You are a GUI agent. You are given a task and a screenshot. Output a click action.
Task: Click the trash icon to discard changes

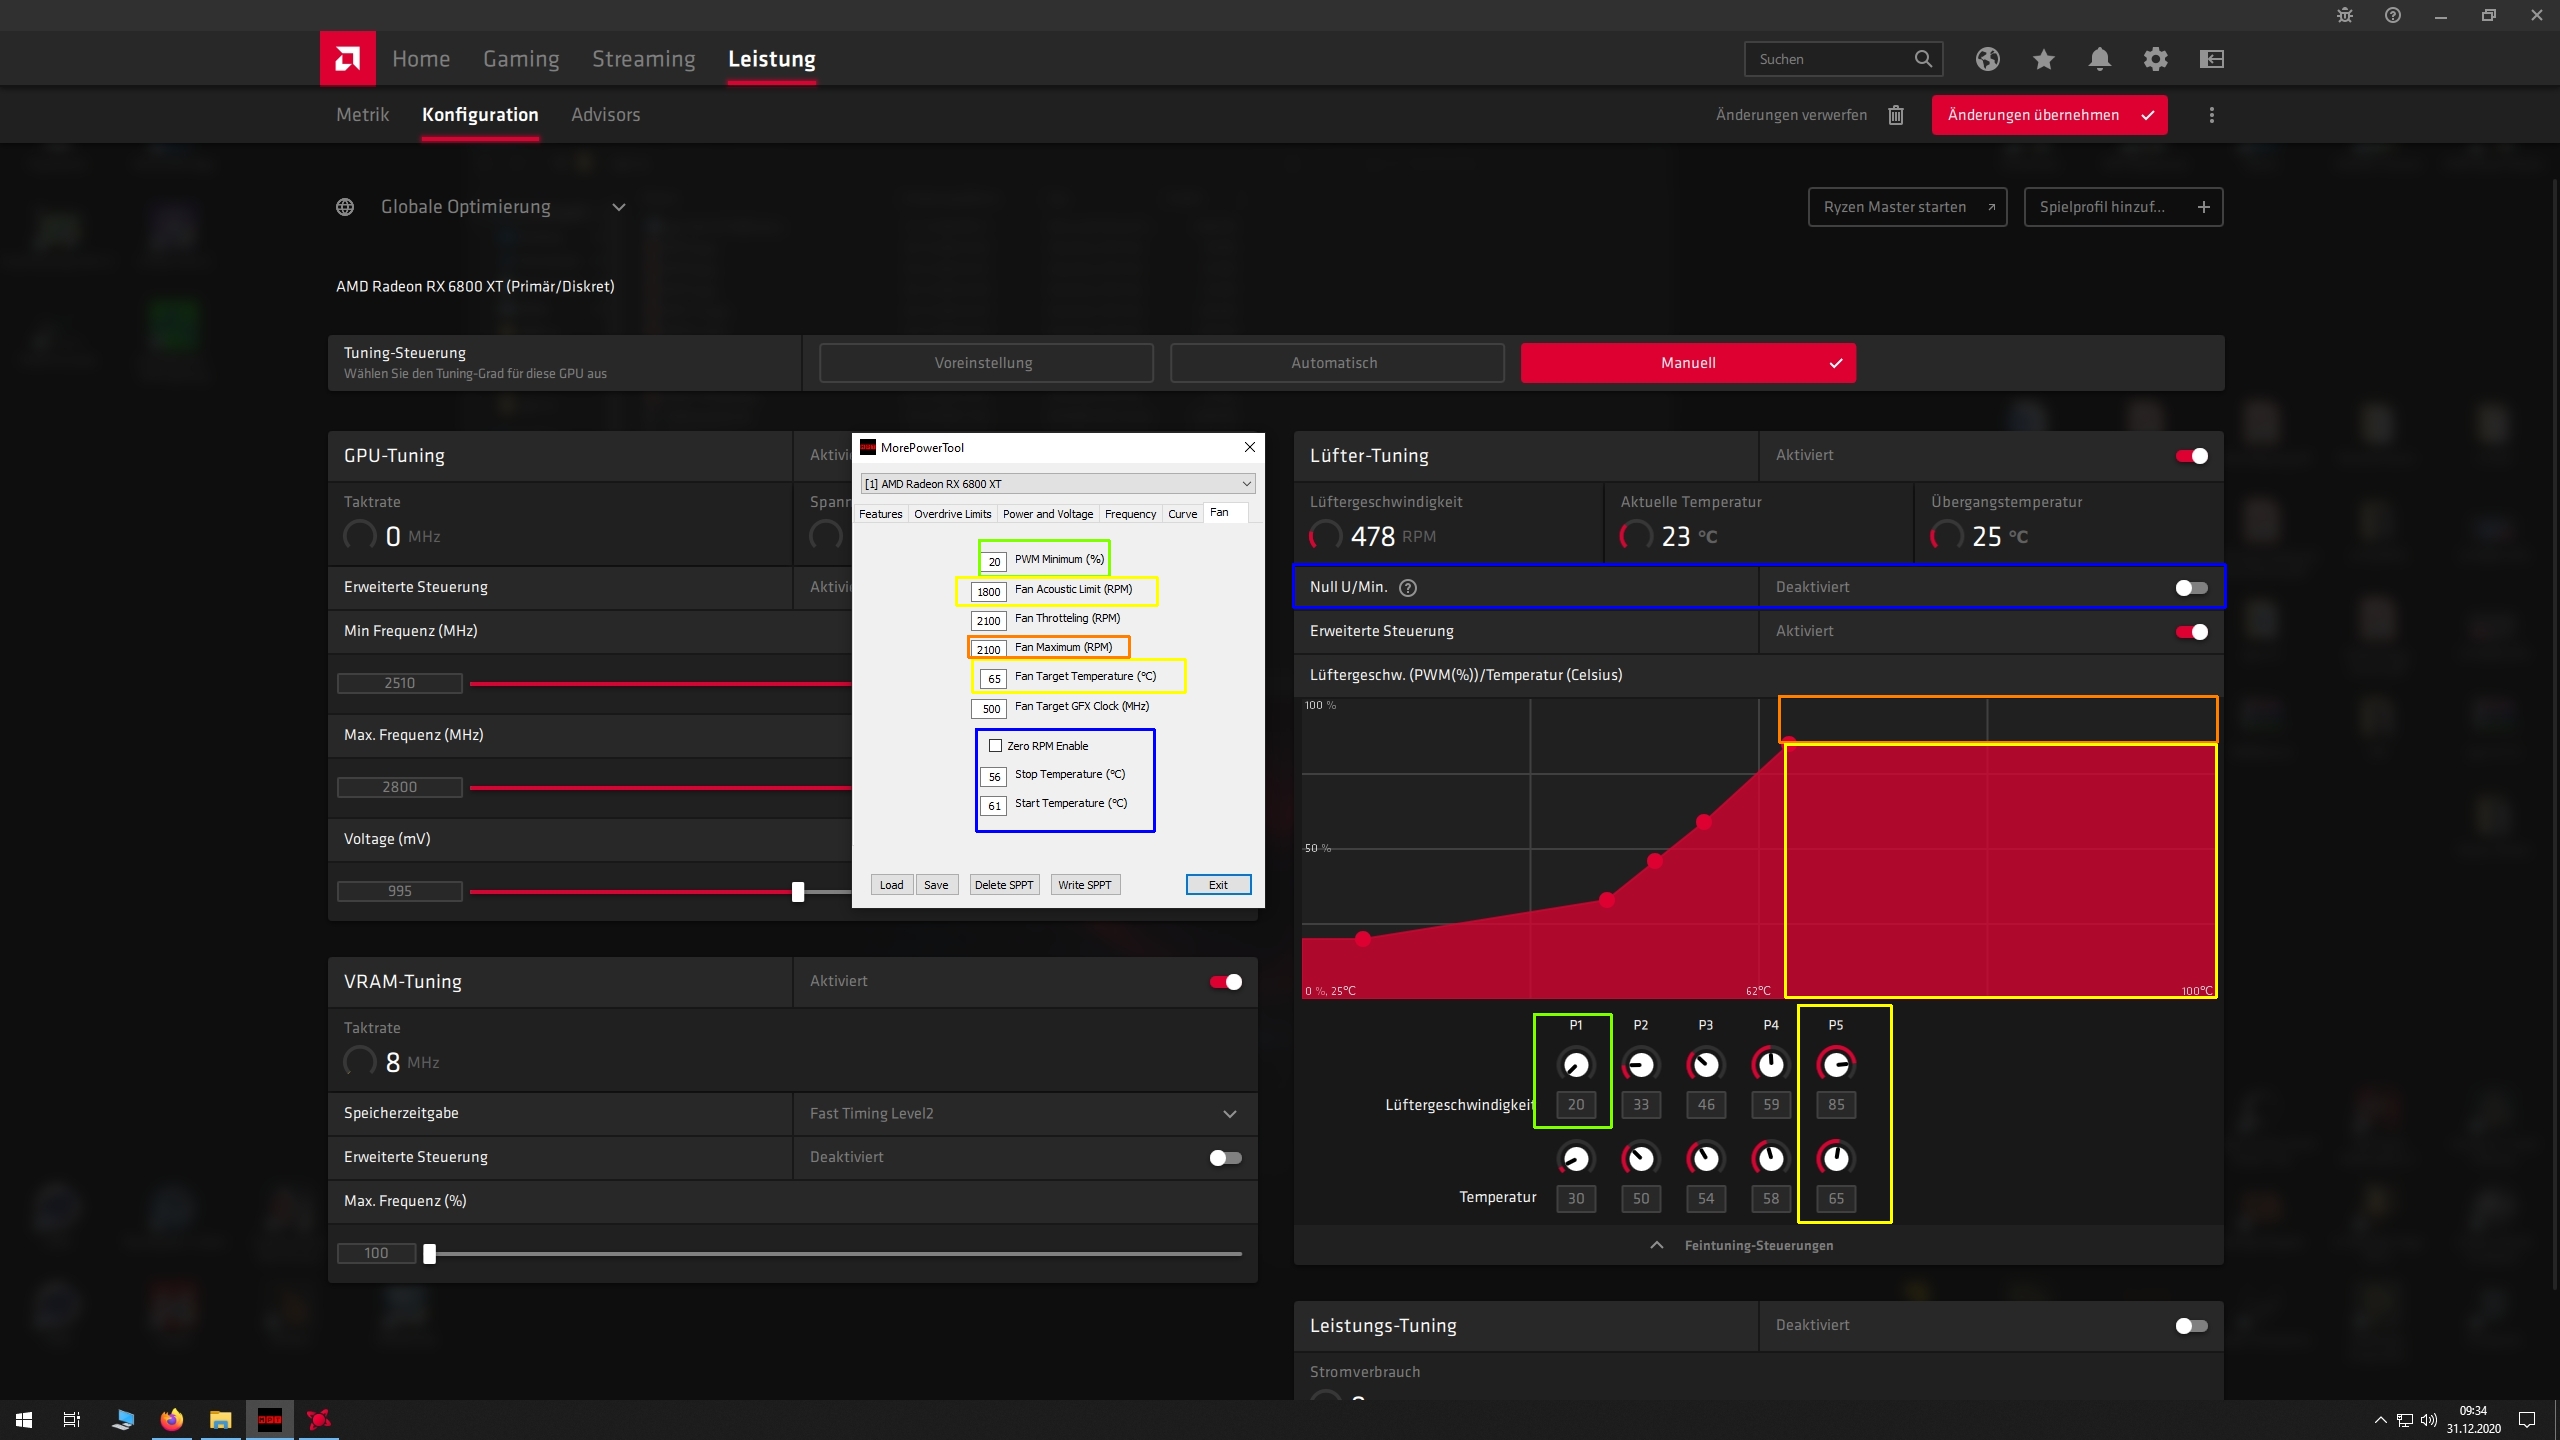pyautogui.click(x=1895, y=115)
